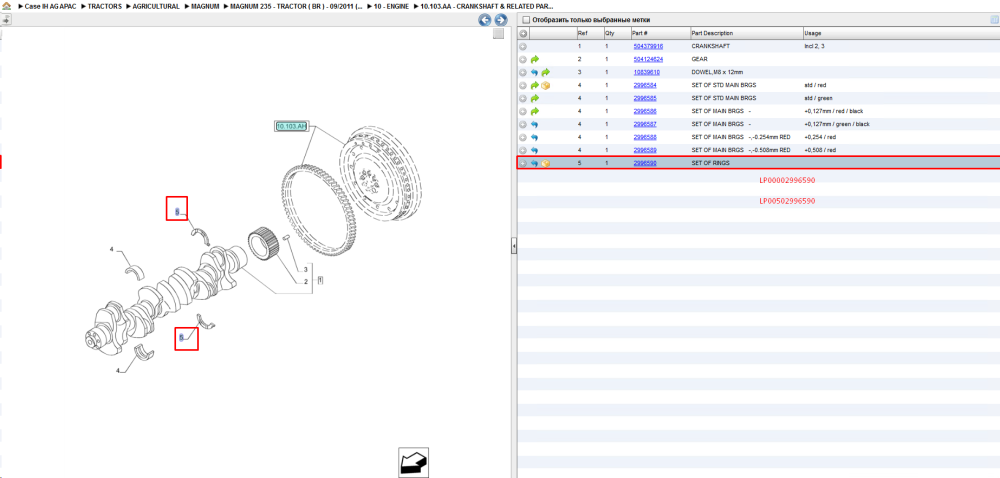Viewport: 1000px width, 478px height.
Task: Open part number link 2996589
Action: [x=645, y=150]
